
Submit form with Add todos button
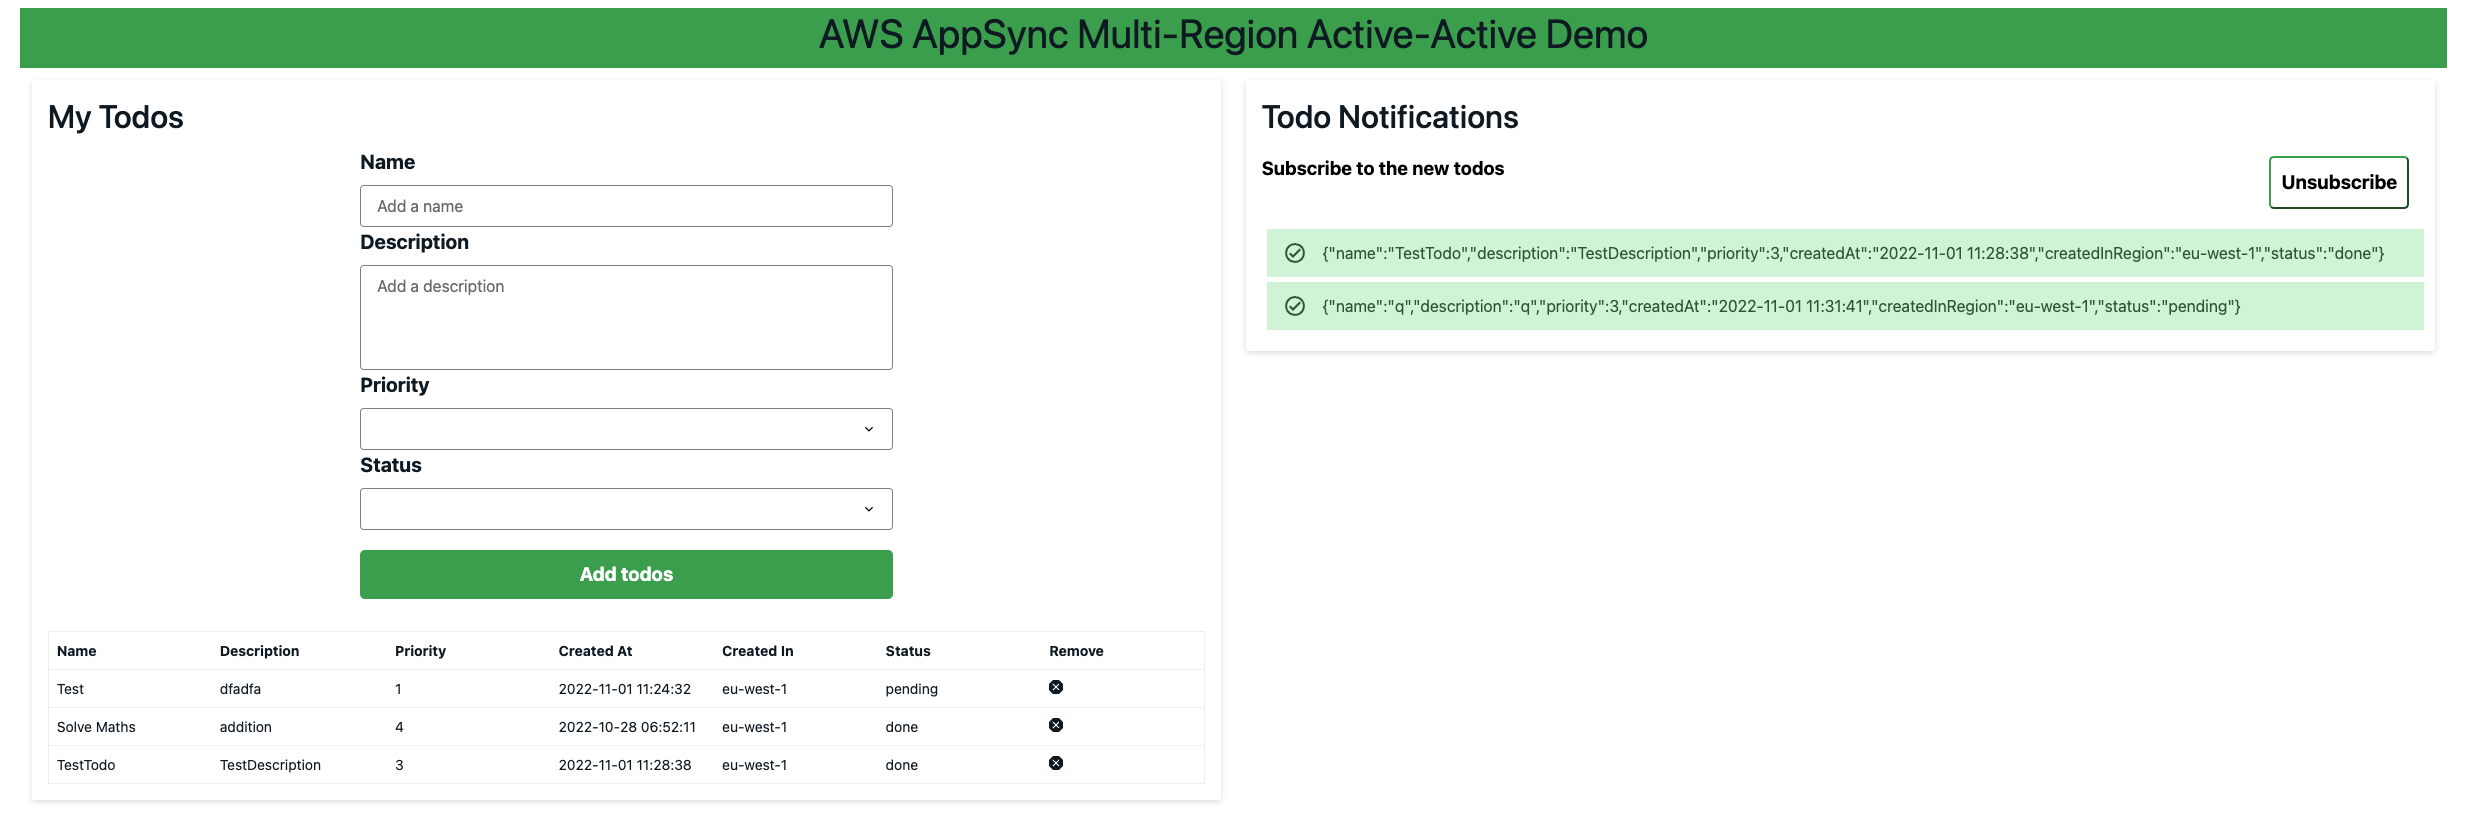(x=626, y=574)
